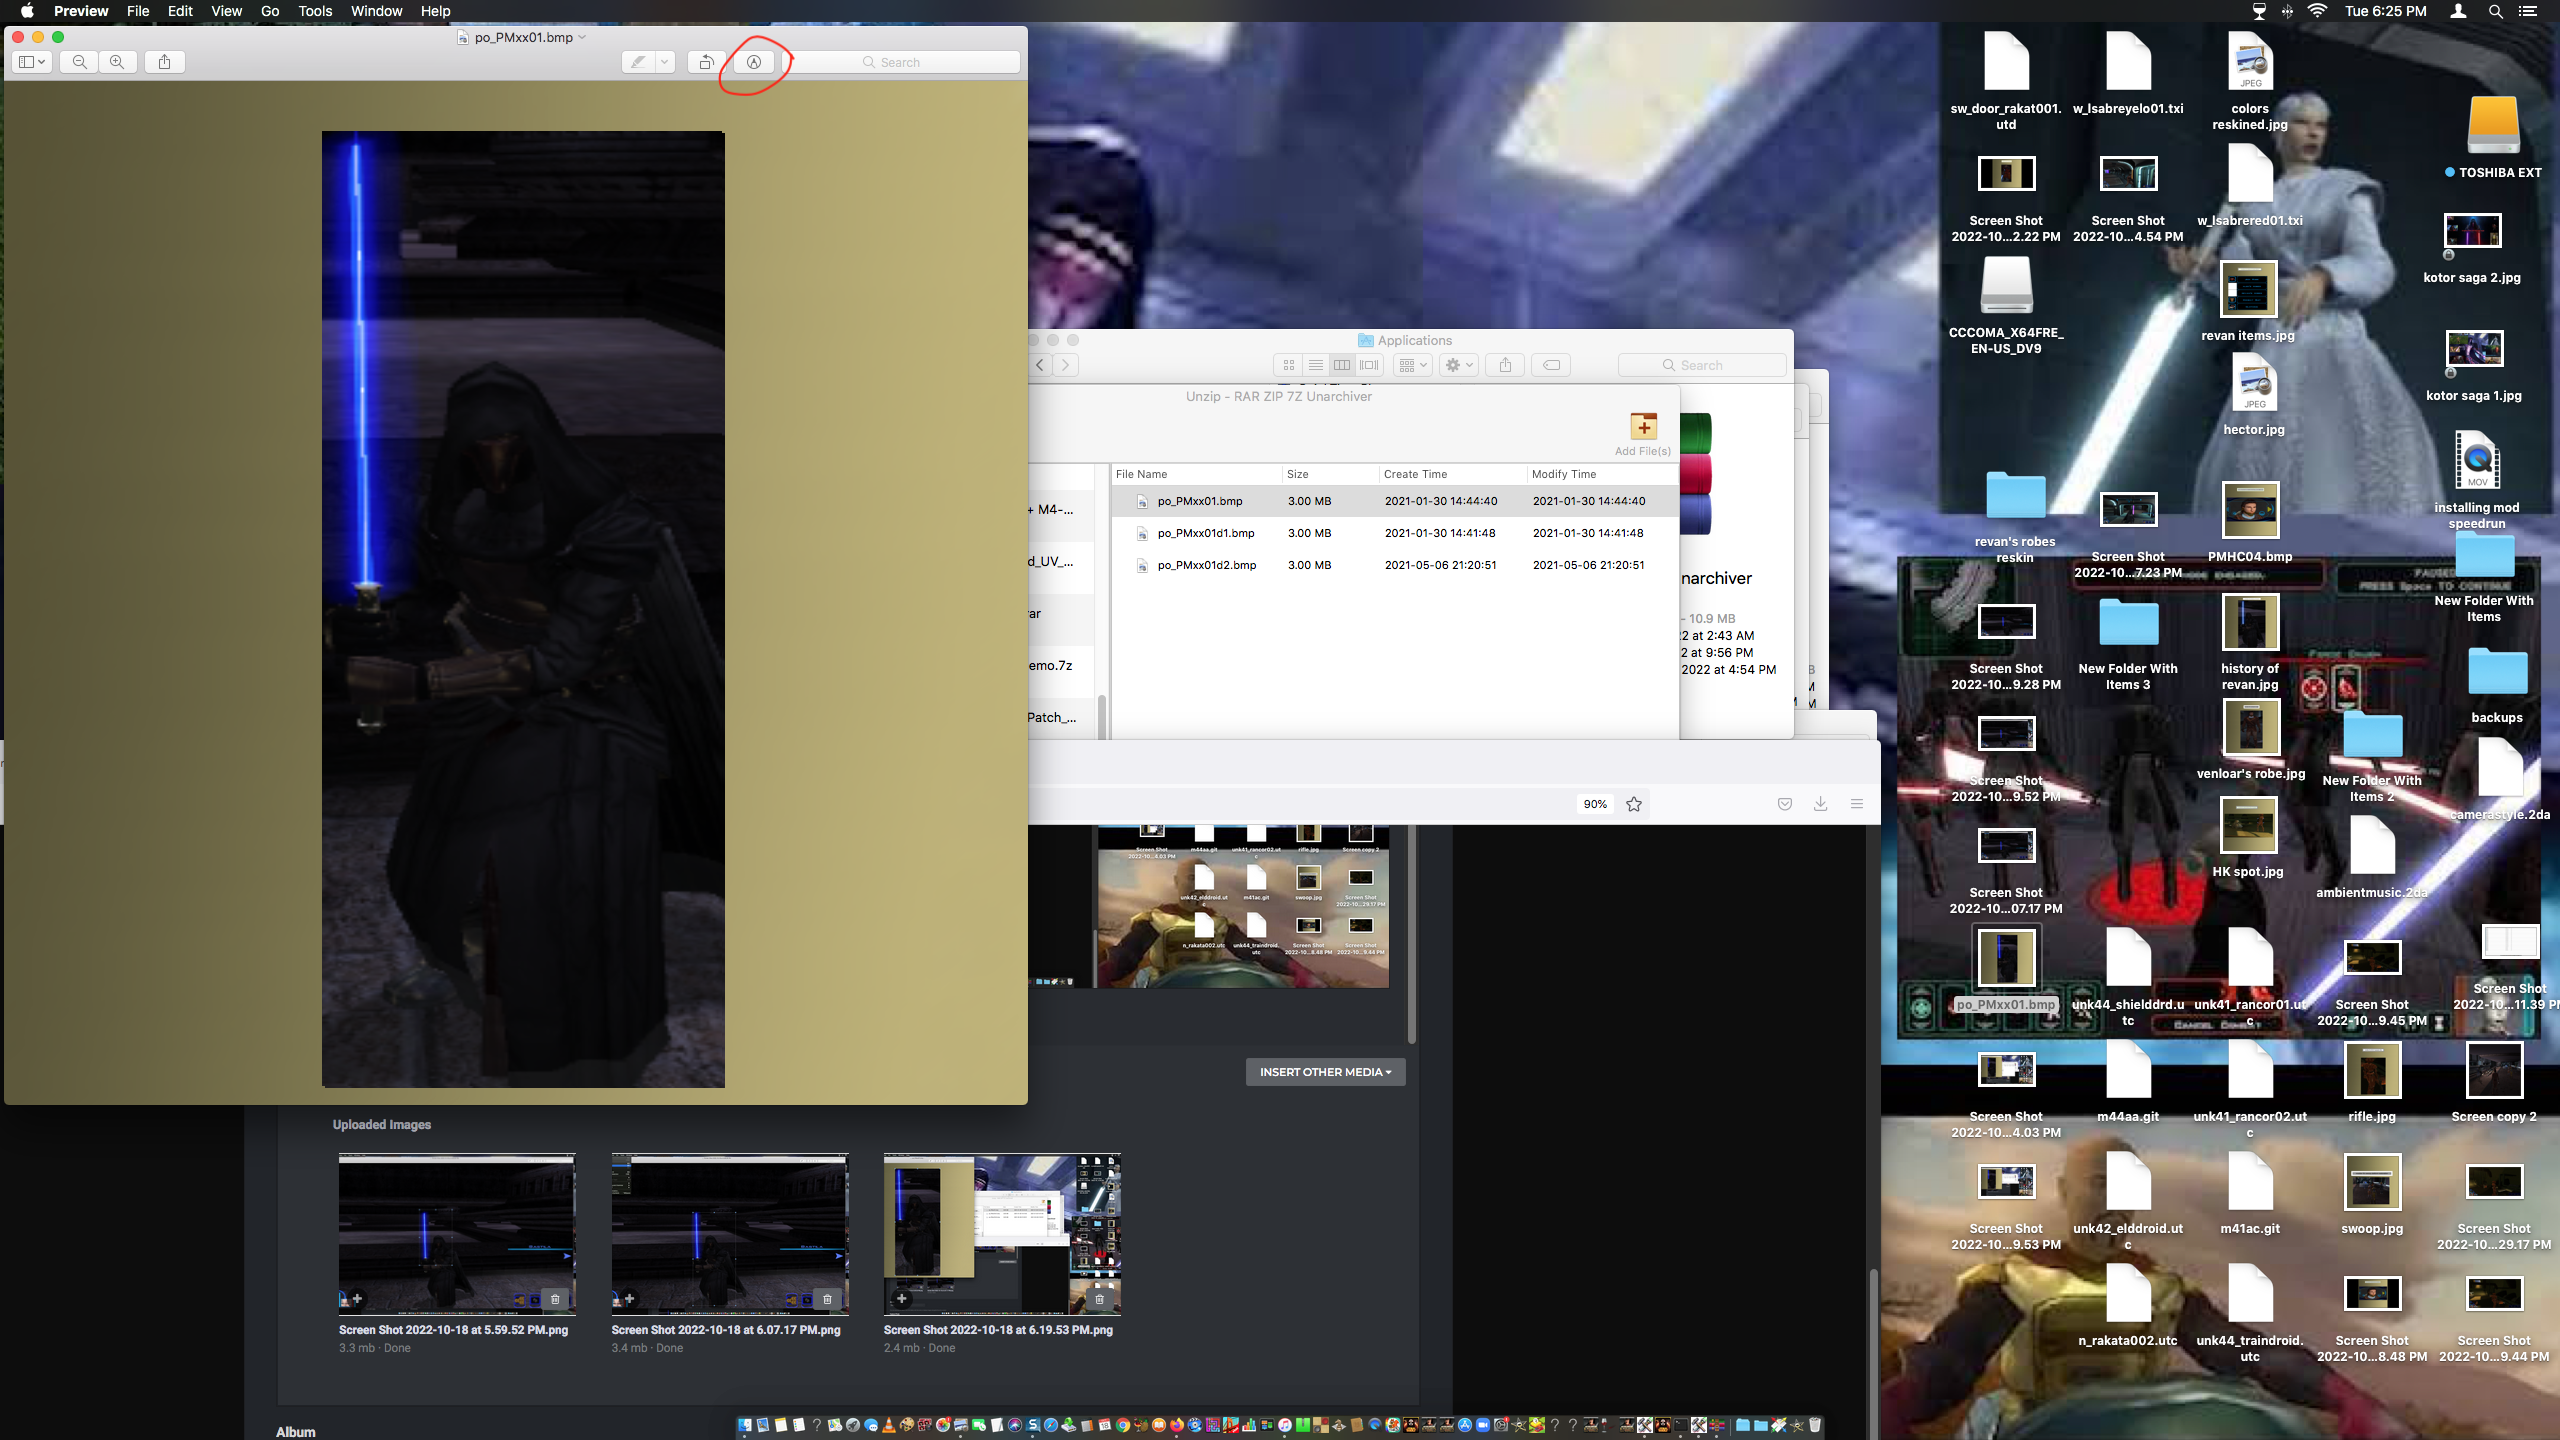Open browser downloads icon
This screenshot has height=1440, width=2560.
[x=1821, y=804]
